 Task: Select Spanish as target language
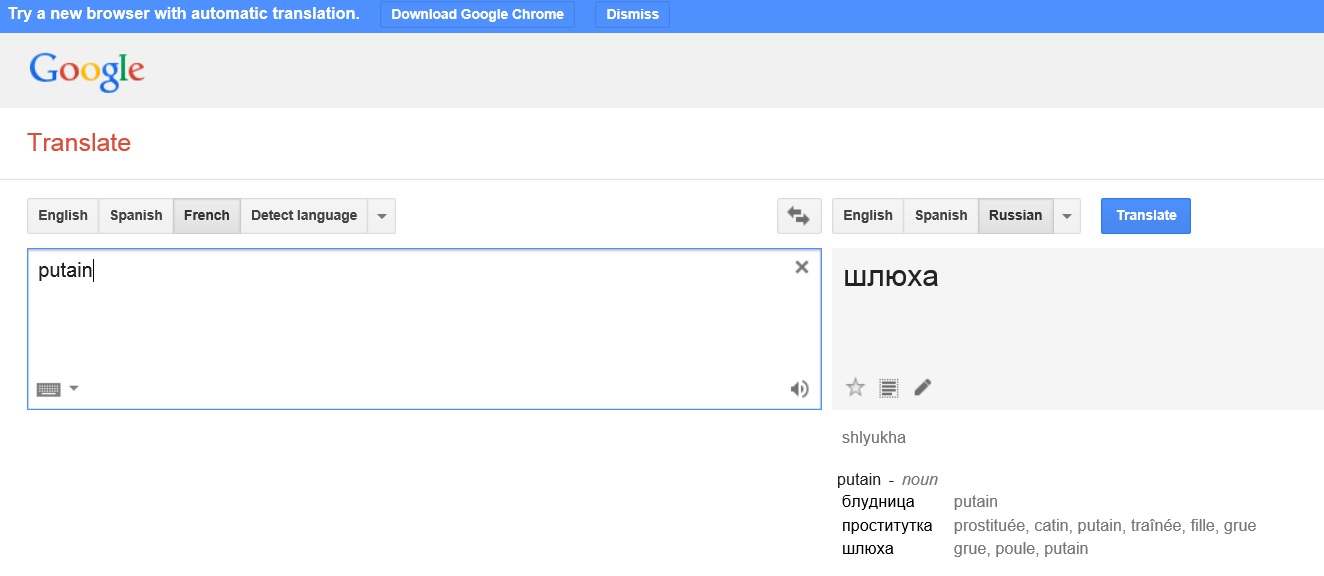click(x=940, y=215)
